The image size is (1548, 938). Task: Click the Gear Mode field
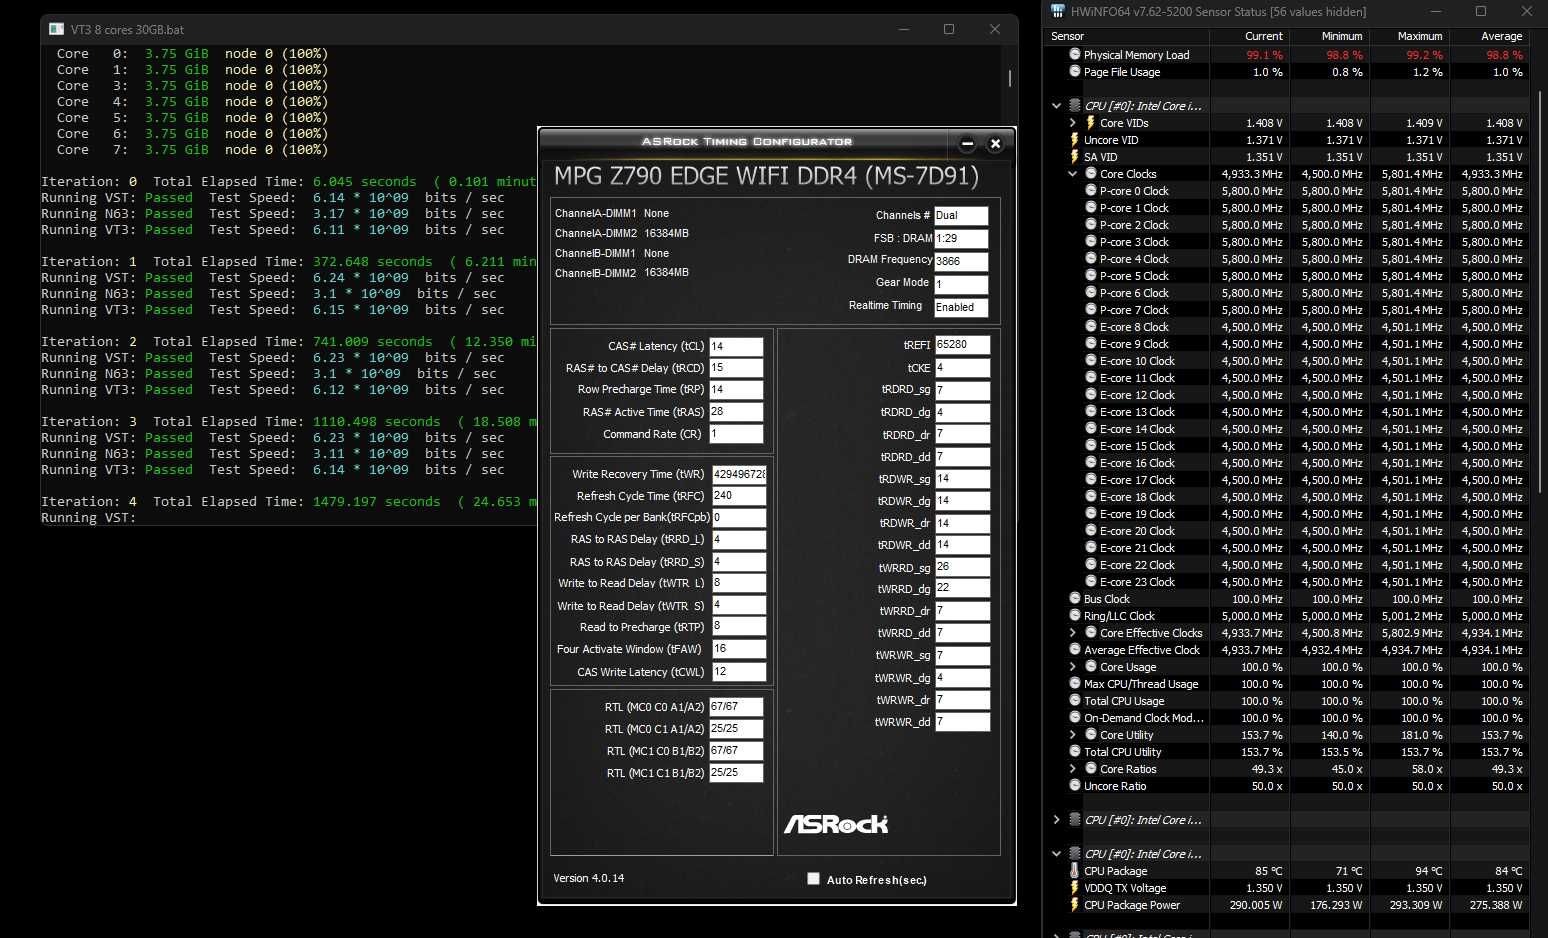coord(961,284)
